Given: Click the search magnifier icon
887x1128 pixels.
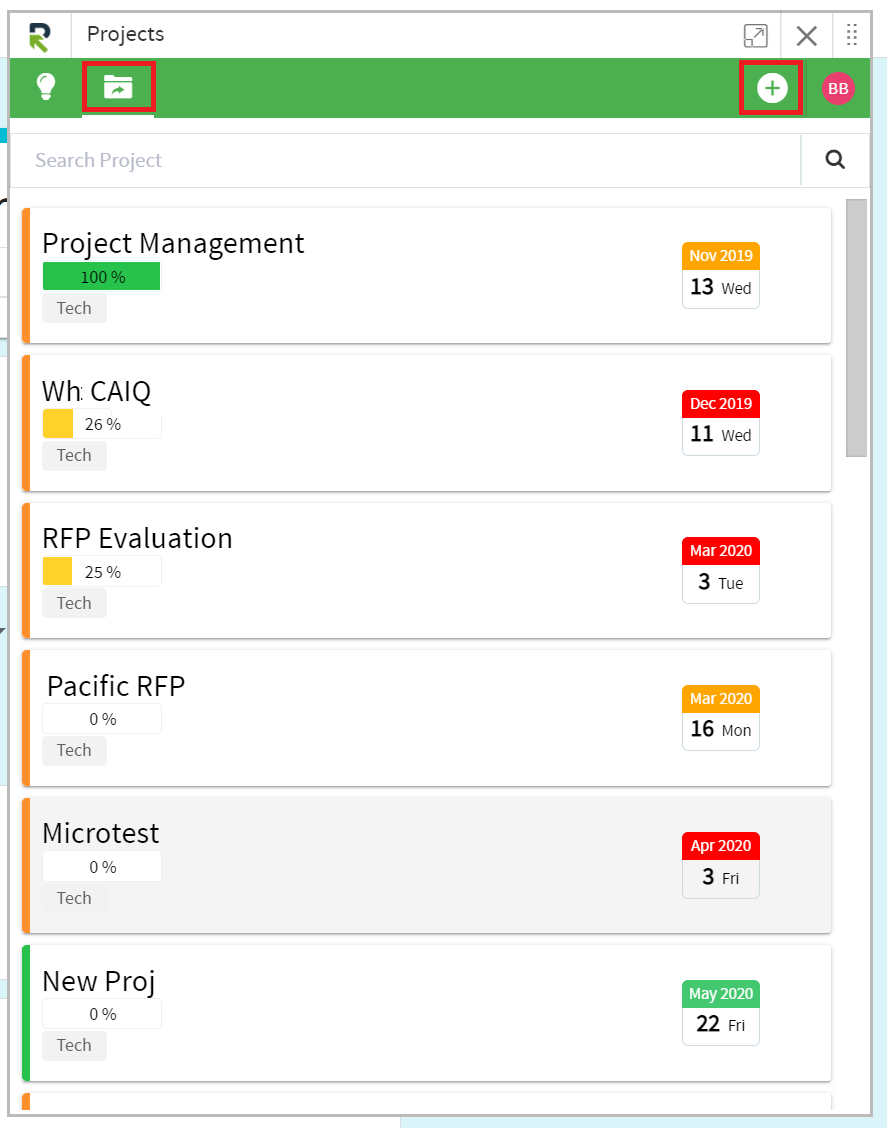Looking at the screenshot, I should tap(835, 159).
